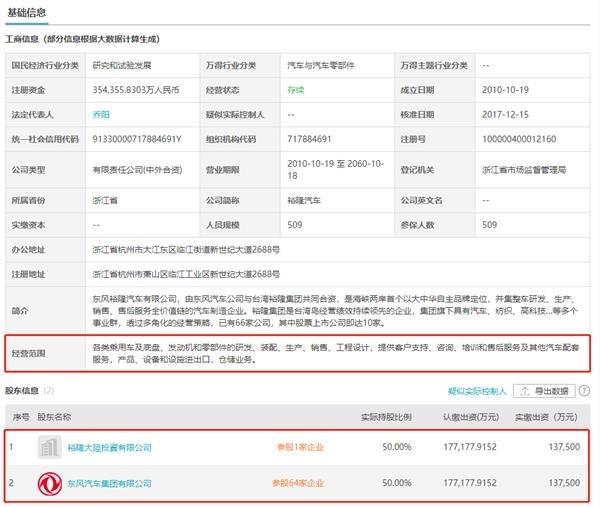This screenshot has width=600, height=507.
Task: Click the 股东信息 section heading
Action: tap(22, 391)
